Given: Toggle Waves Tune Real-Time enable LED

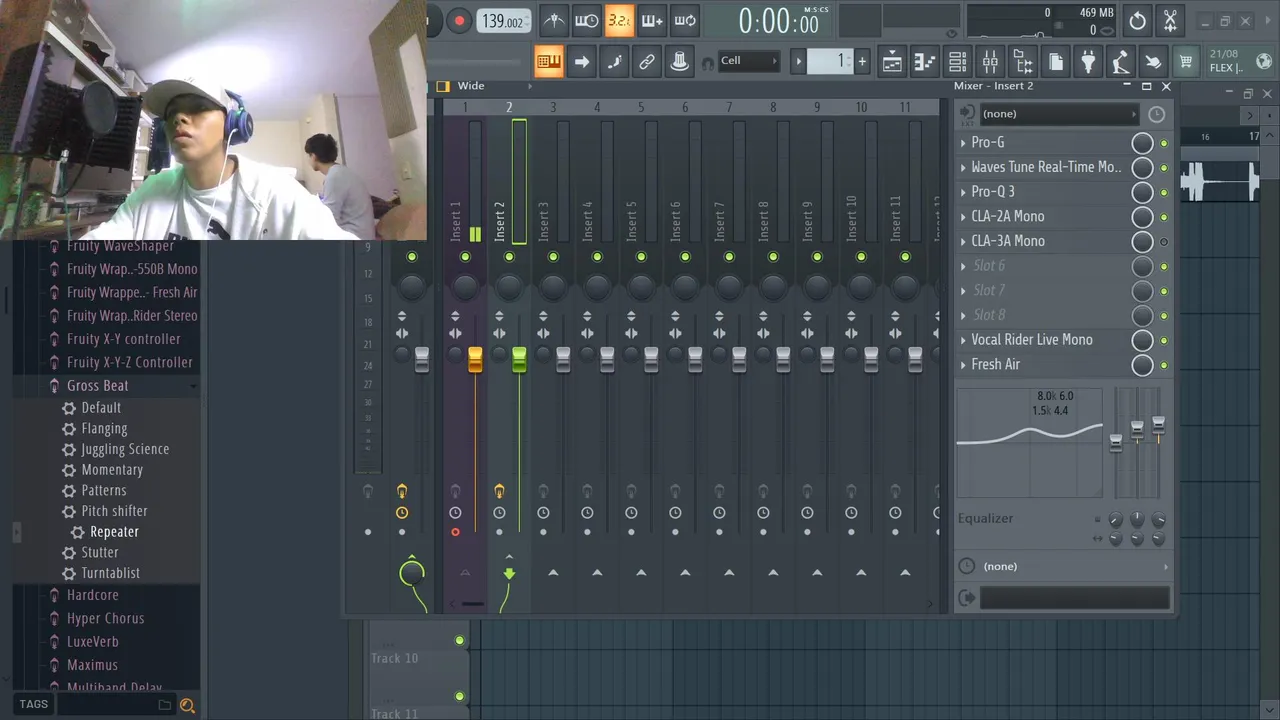Looking at the screenshot, I should (1164, 168).
